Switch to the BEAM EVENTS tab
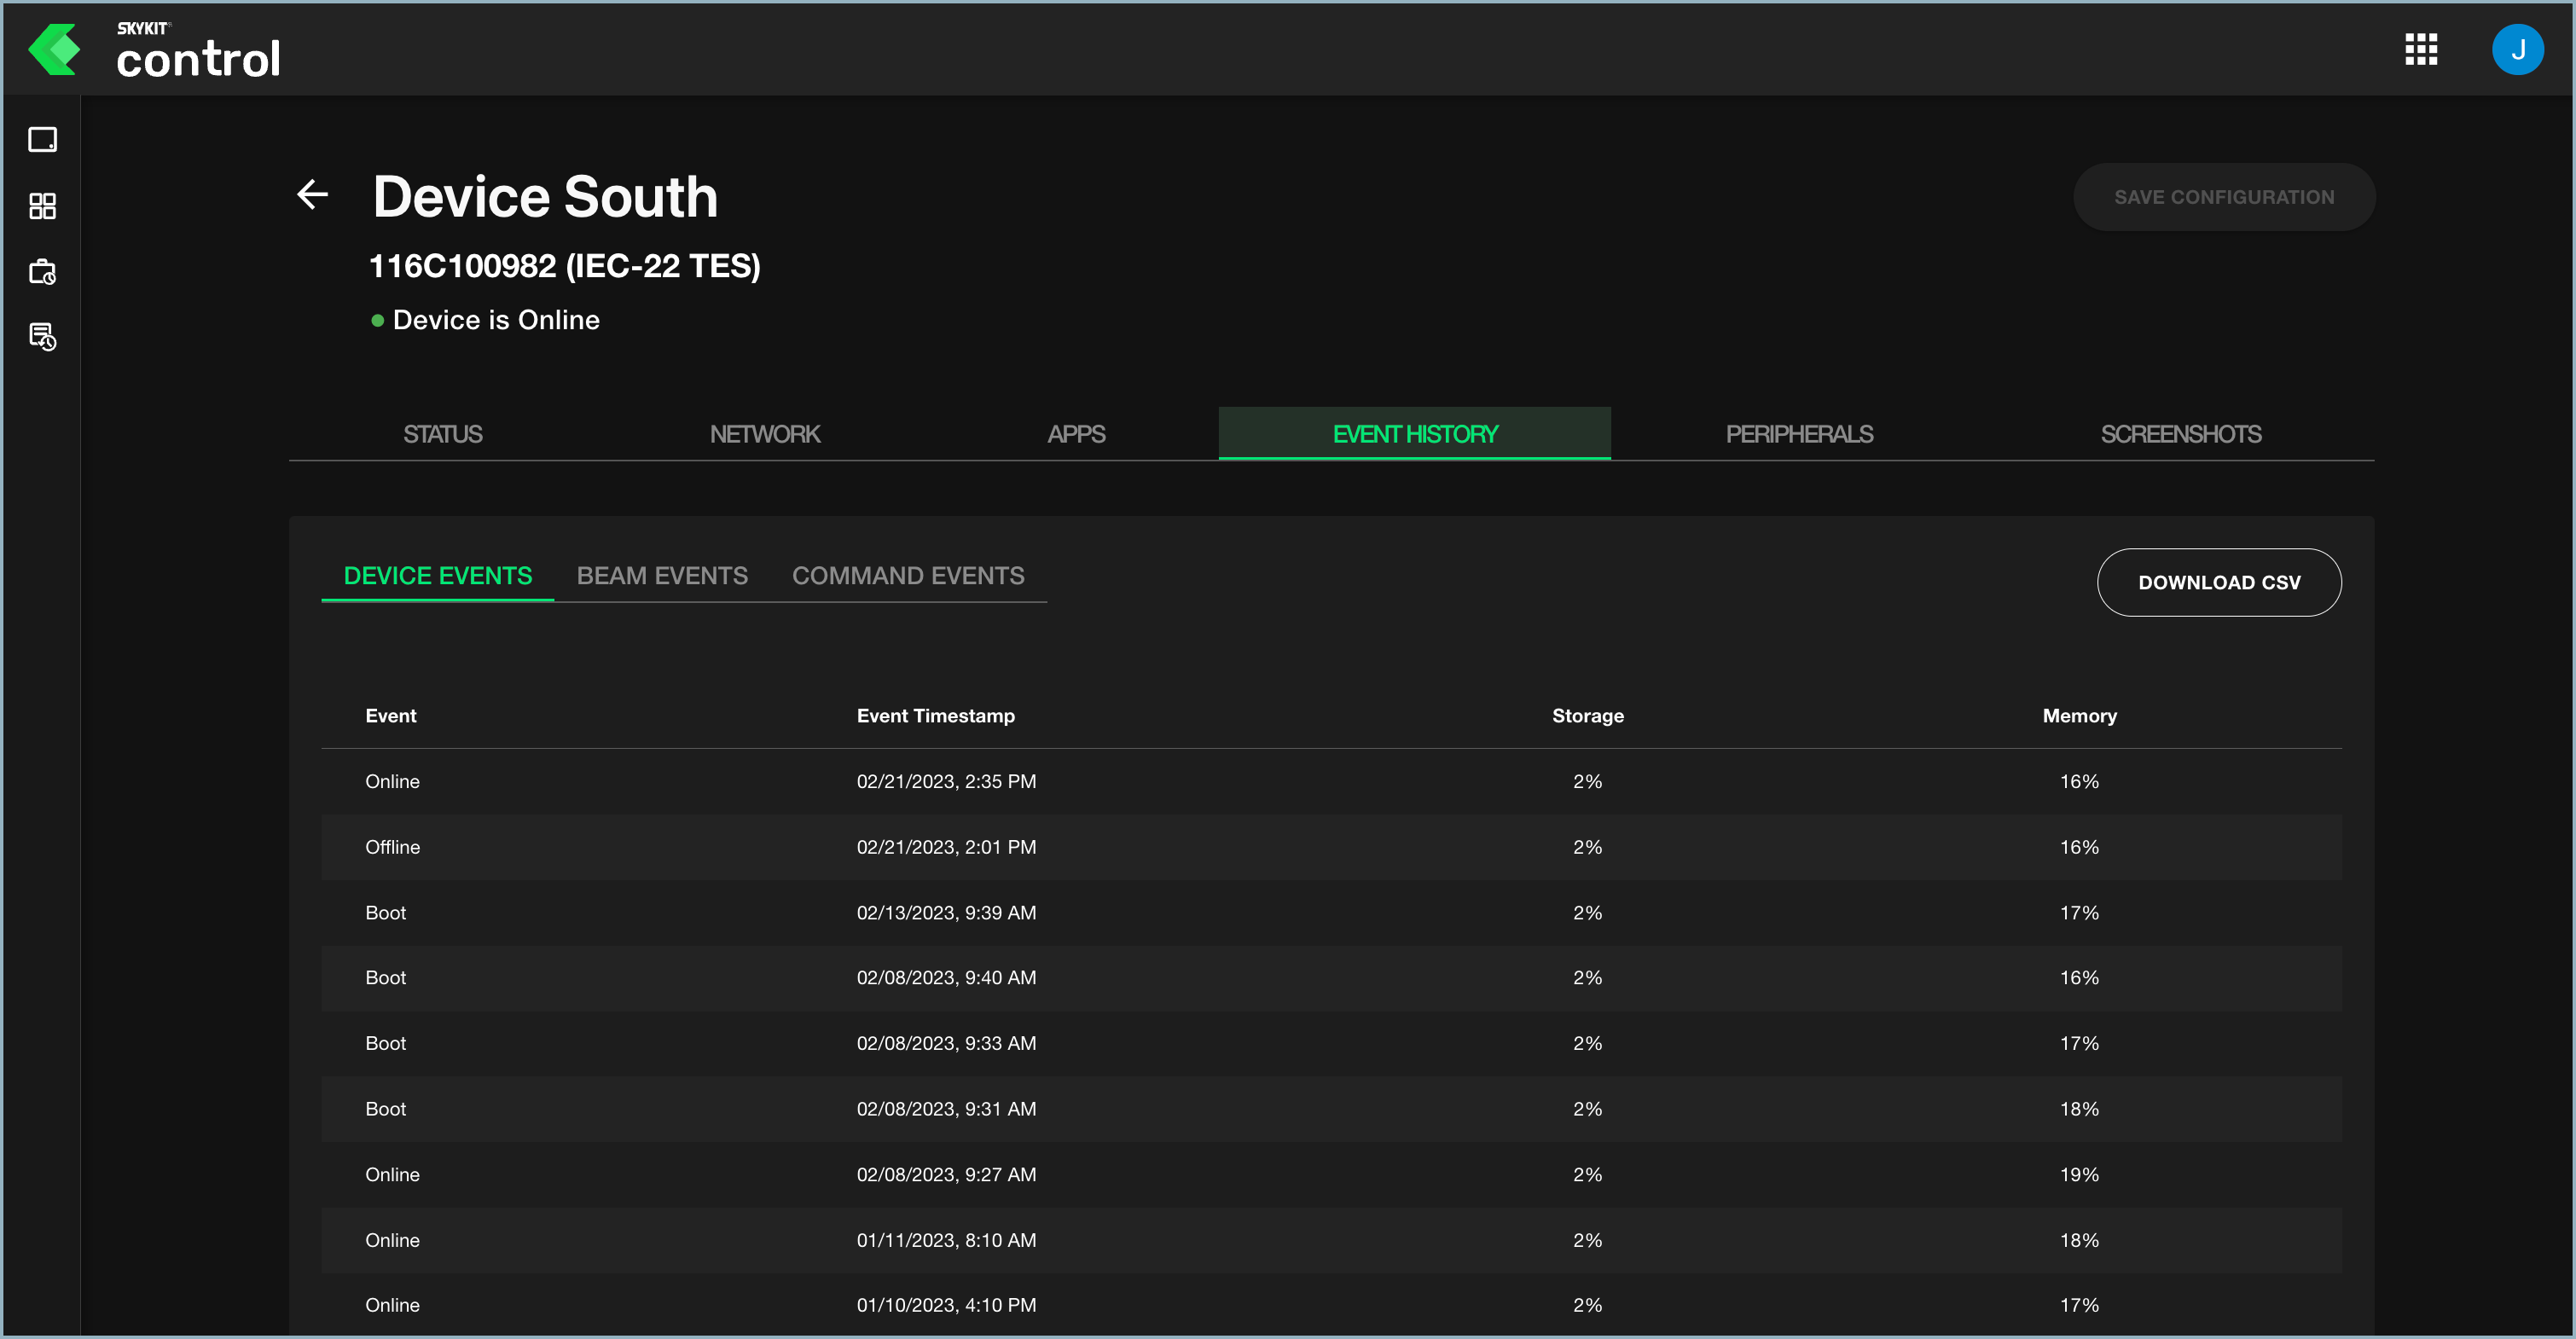2576x1339 pixels. coord(663,576)
